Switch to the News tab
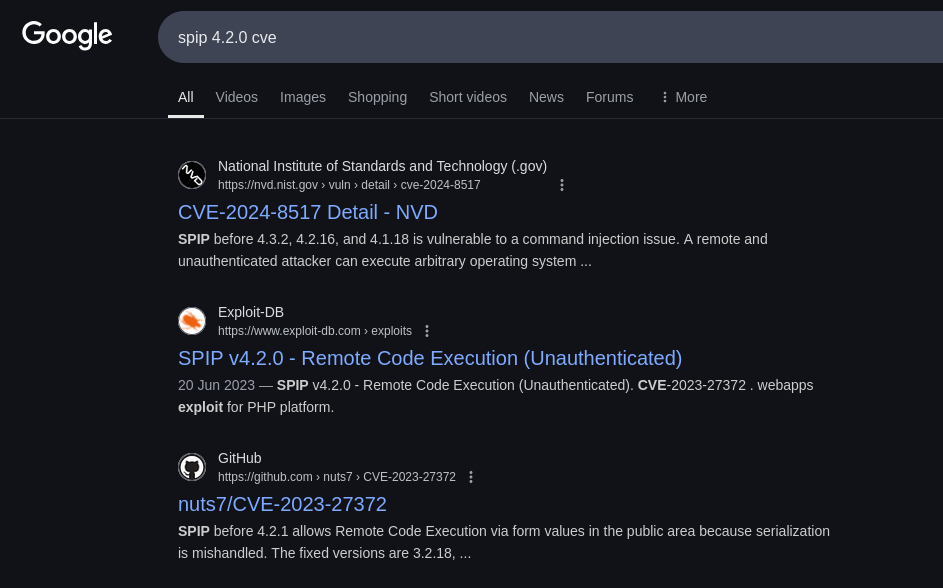Viewport: 943px width, 588px height. click(x=546, y=97)
